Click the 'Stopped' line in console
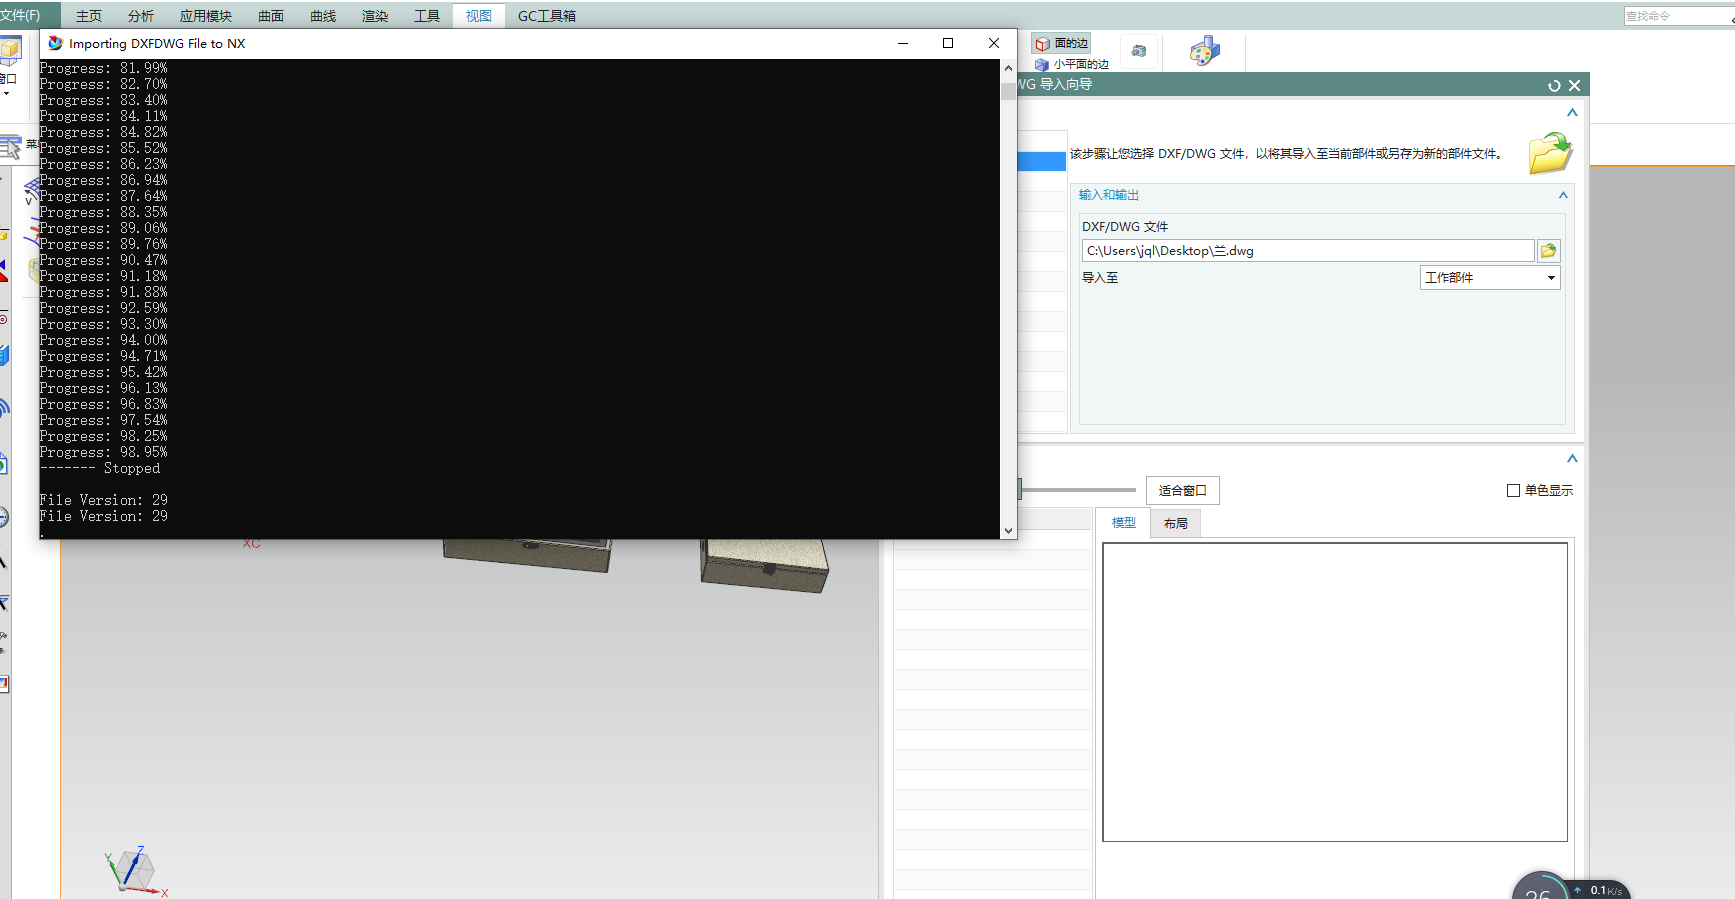The image size is (1735, 899). pos(100,468)
